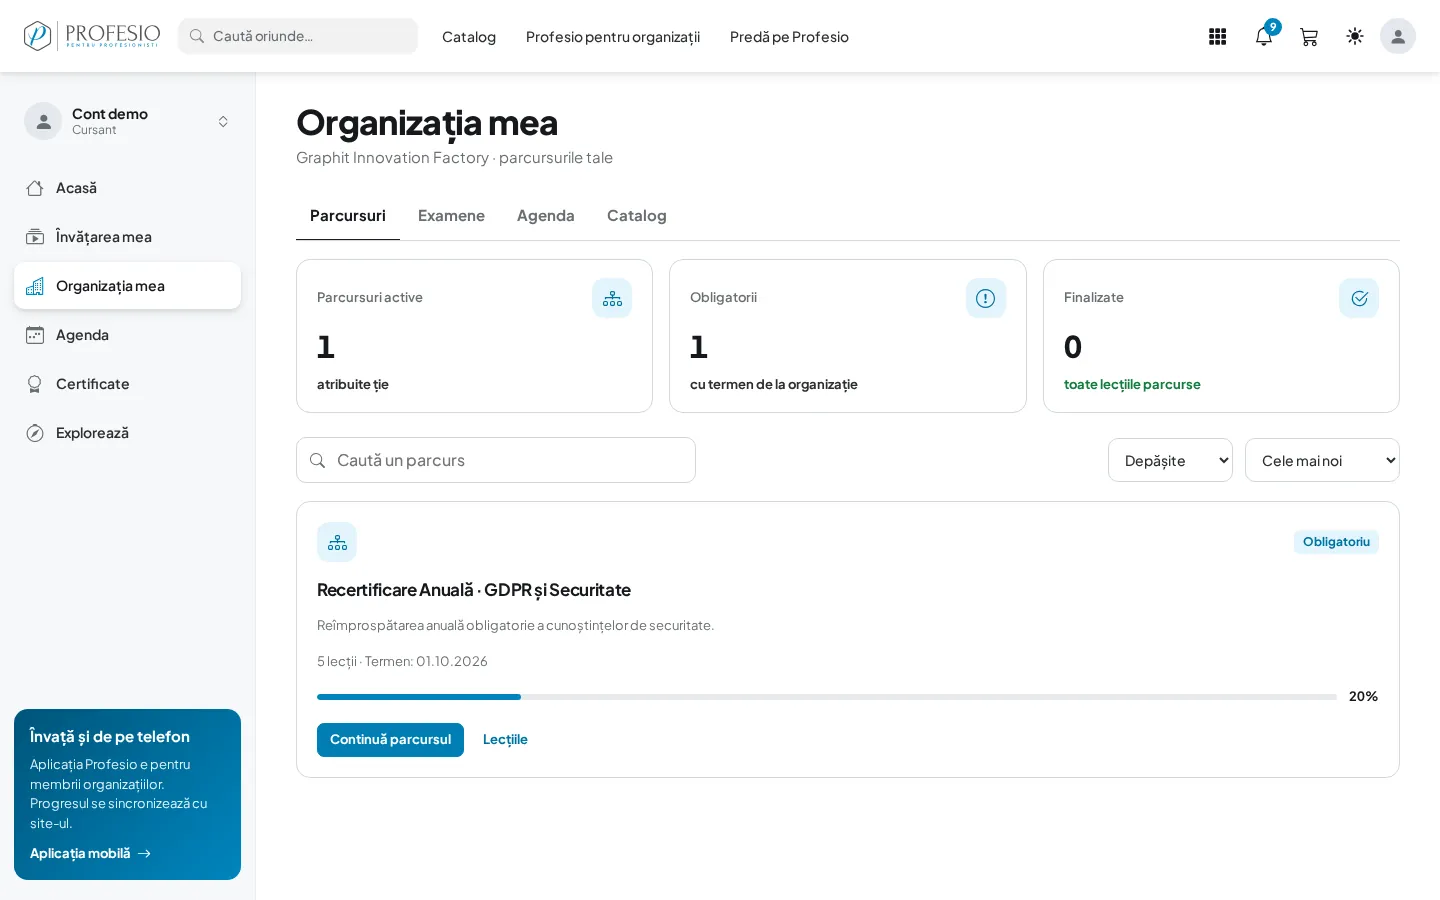Click the Finalizate checkmark icon

[1359, 298]
